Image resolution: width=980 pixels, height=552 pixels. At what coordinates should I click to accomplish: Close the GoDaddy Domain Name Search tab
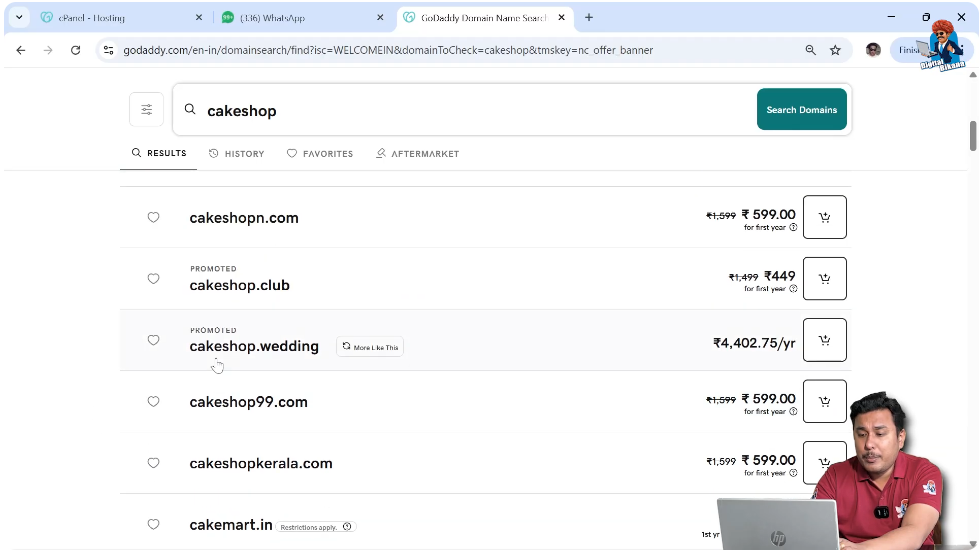(561, 18)
